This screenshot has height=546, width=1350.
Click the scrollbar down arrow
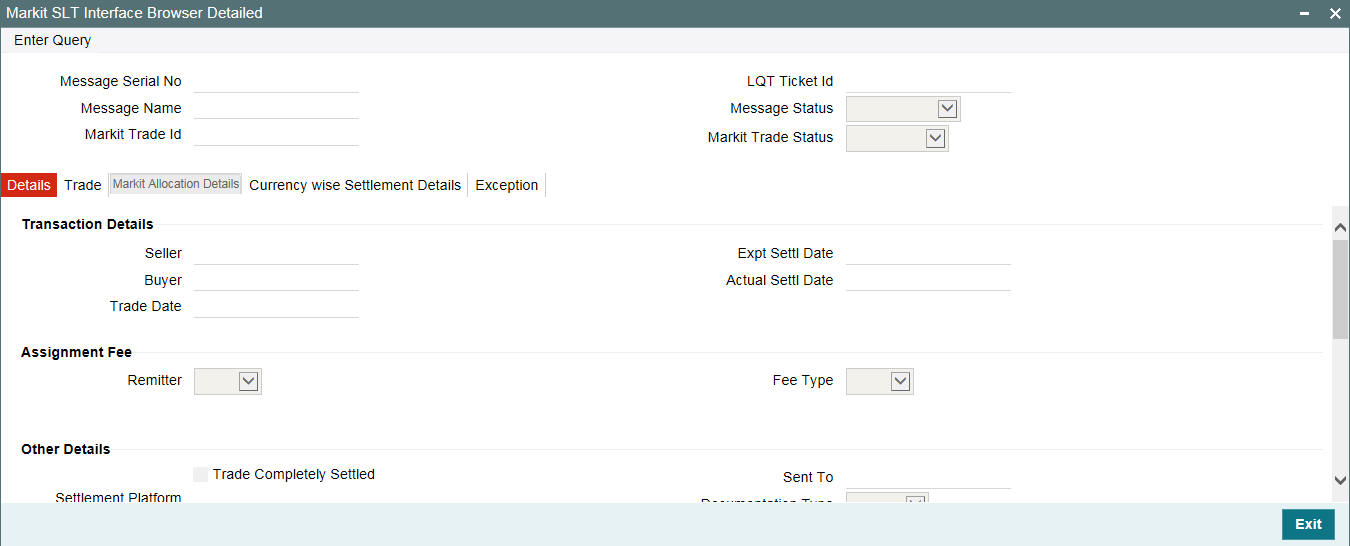(x=1341, y=480)
